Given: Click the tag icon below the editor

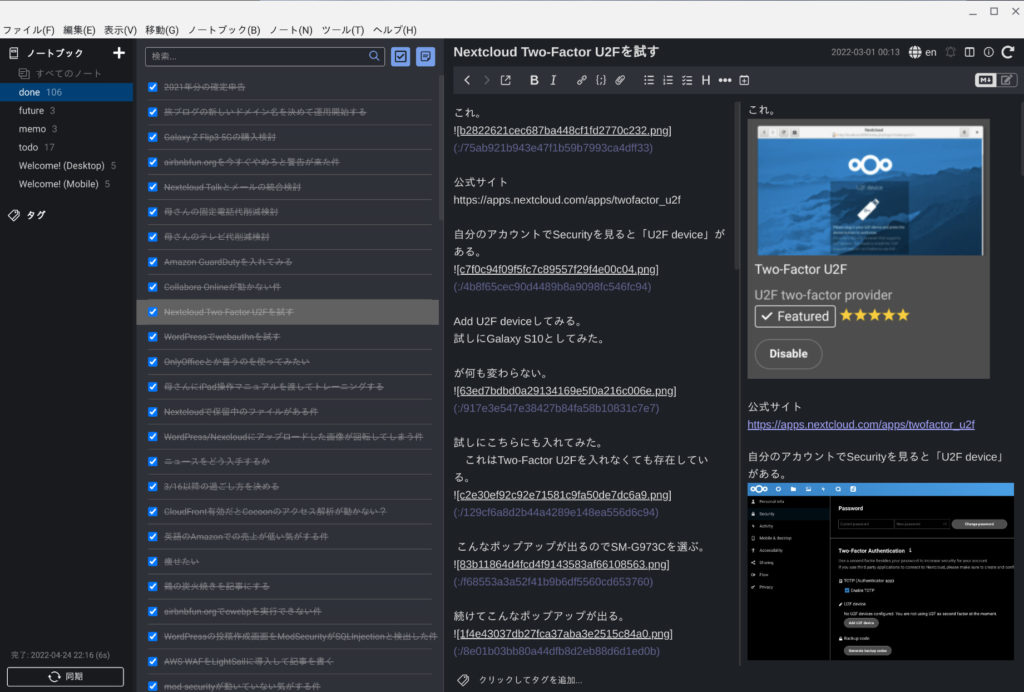Looking at the screenshot, I should coord(463,680).
